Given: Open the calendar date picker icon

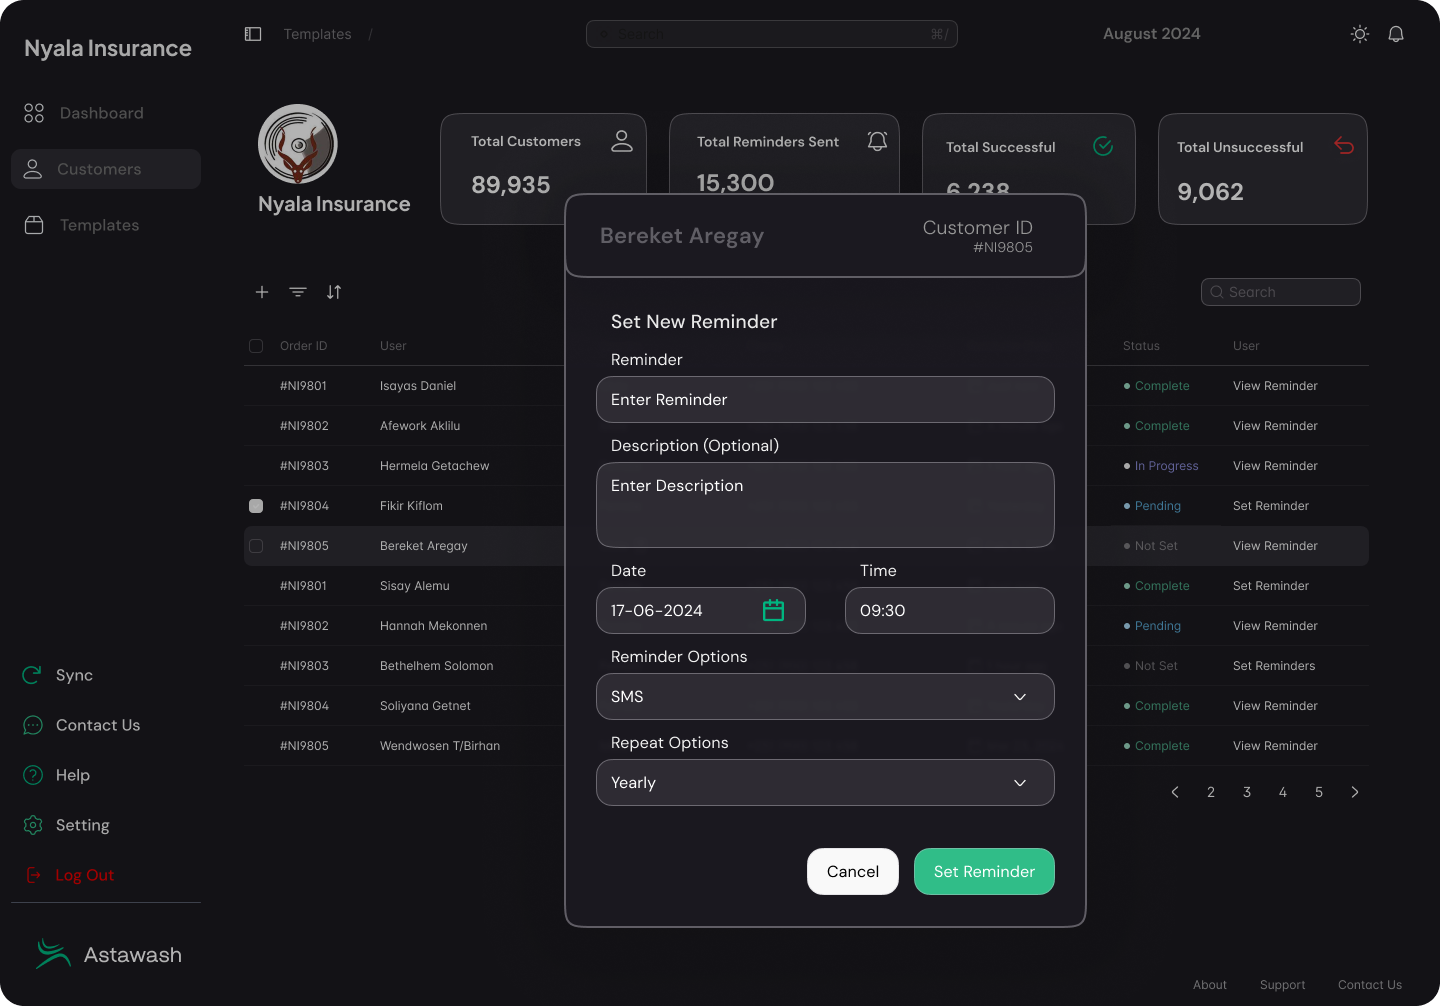Looking at the screenshot, I should [x=773, y=610].
